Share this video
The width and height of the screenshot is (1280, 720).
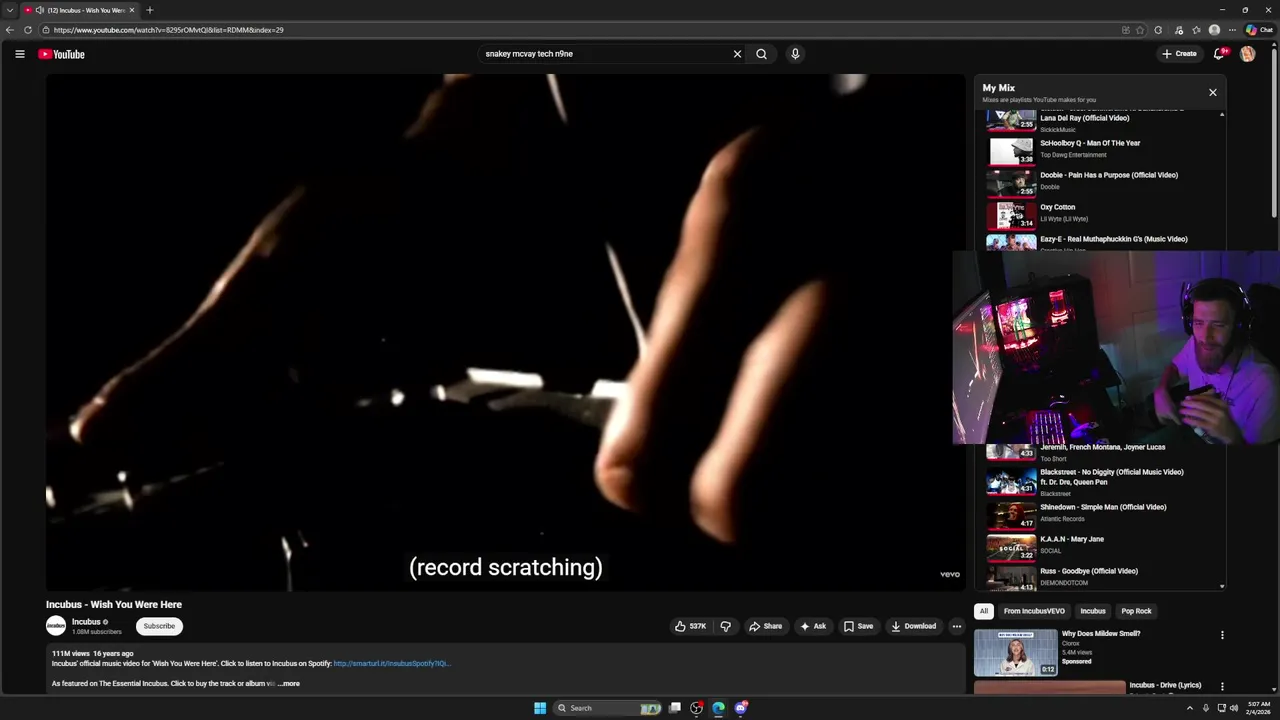tap(766, 626)
